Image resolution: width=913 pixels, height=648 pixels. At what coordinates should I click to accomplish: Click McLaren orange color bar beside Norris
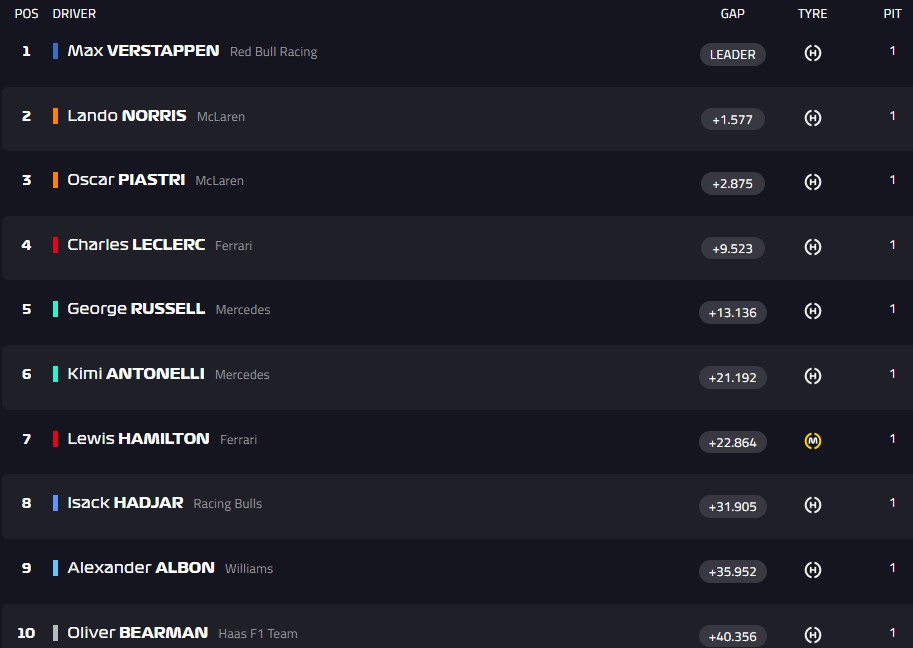point(55,116)
